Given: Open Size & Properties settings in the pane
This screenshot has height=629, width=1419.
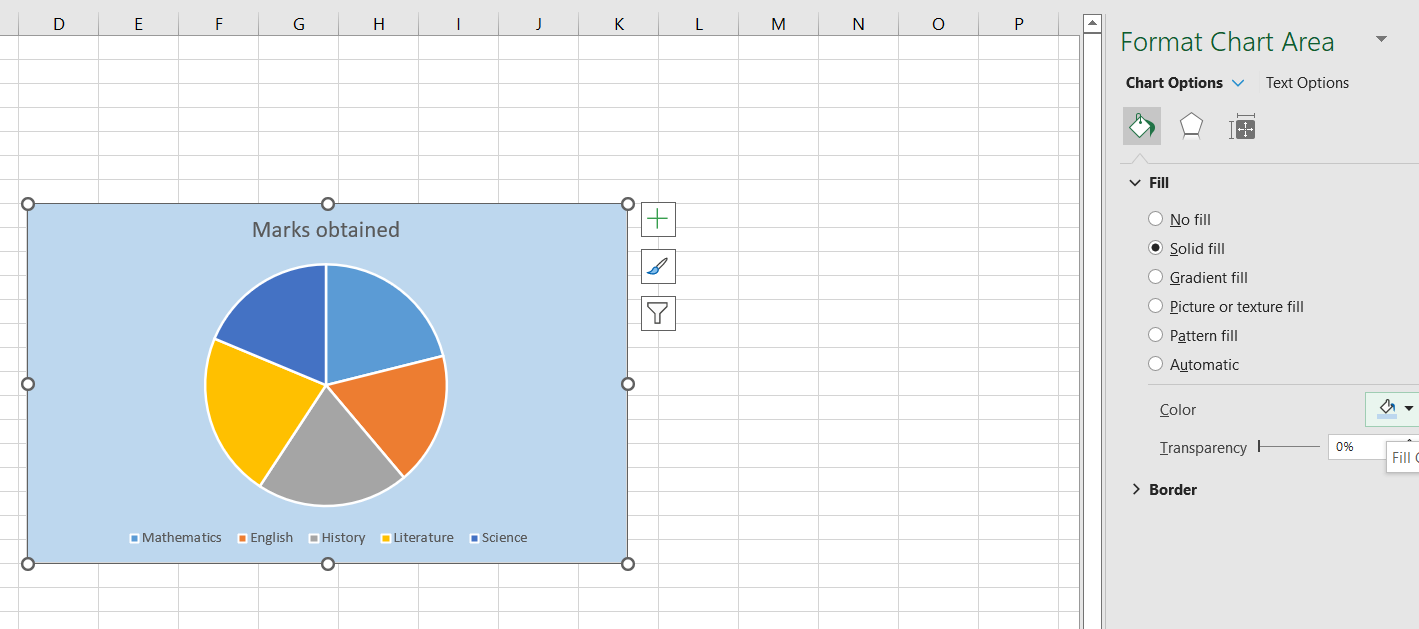Looking at the screenshot, I should pyautogui.click(x=1241, y=126).
